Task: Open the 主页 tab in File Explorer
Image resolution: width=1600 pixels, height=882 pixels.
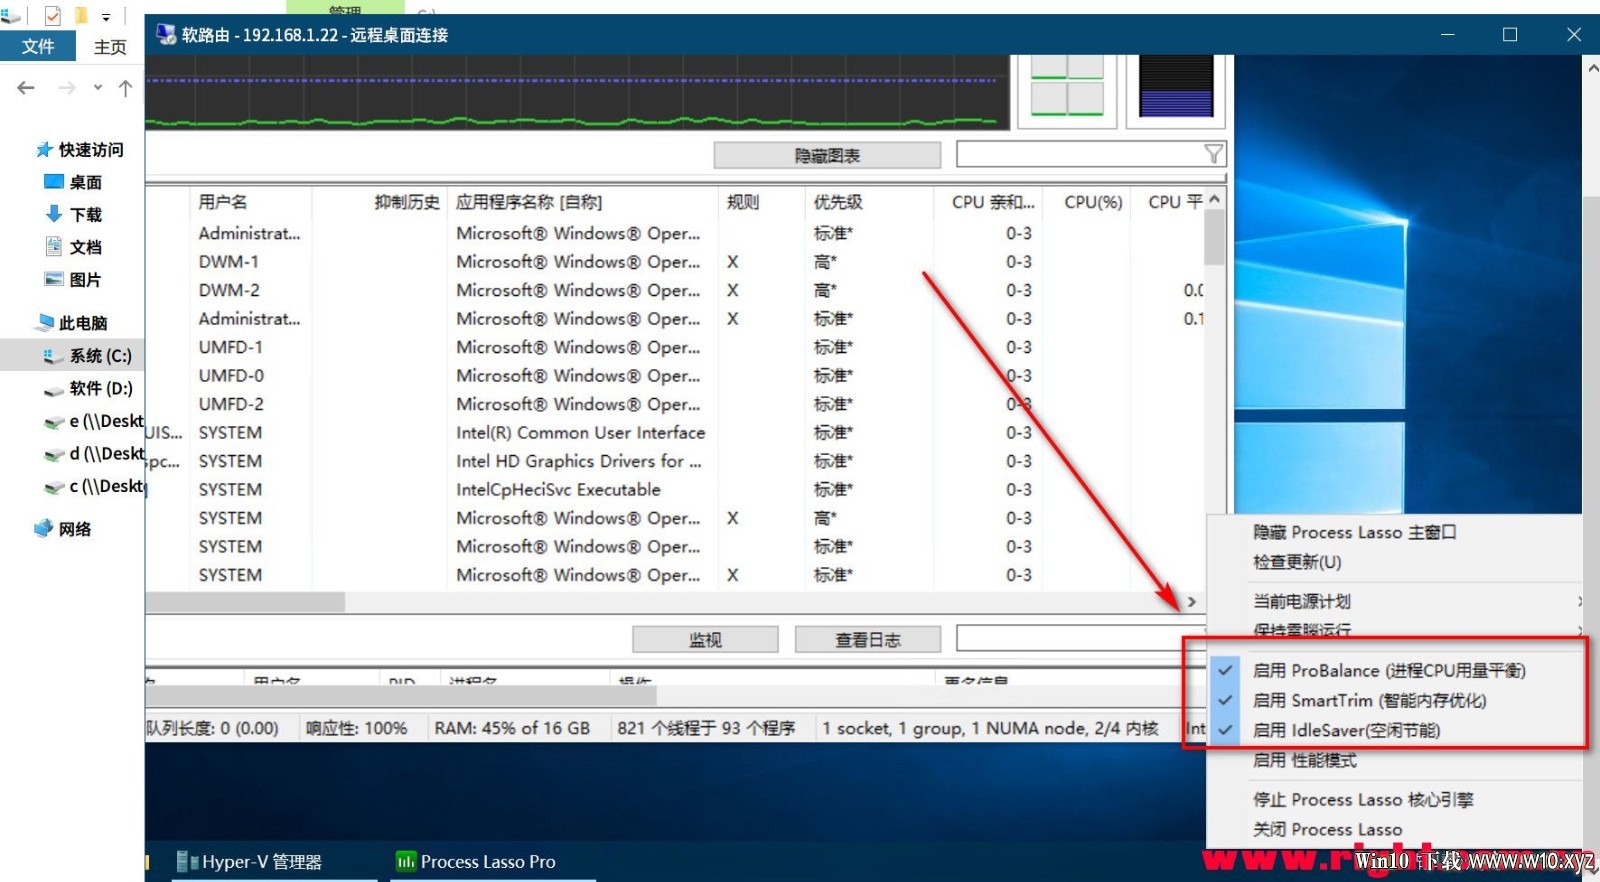Action: [x=110, y=46]
